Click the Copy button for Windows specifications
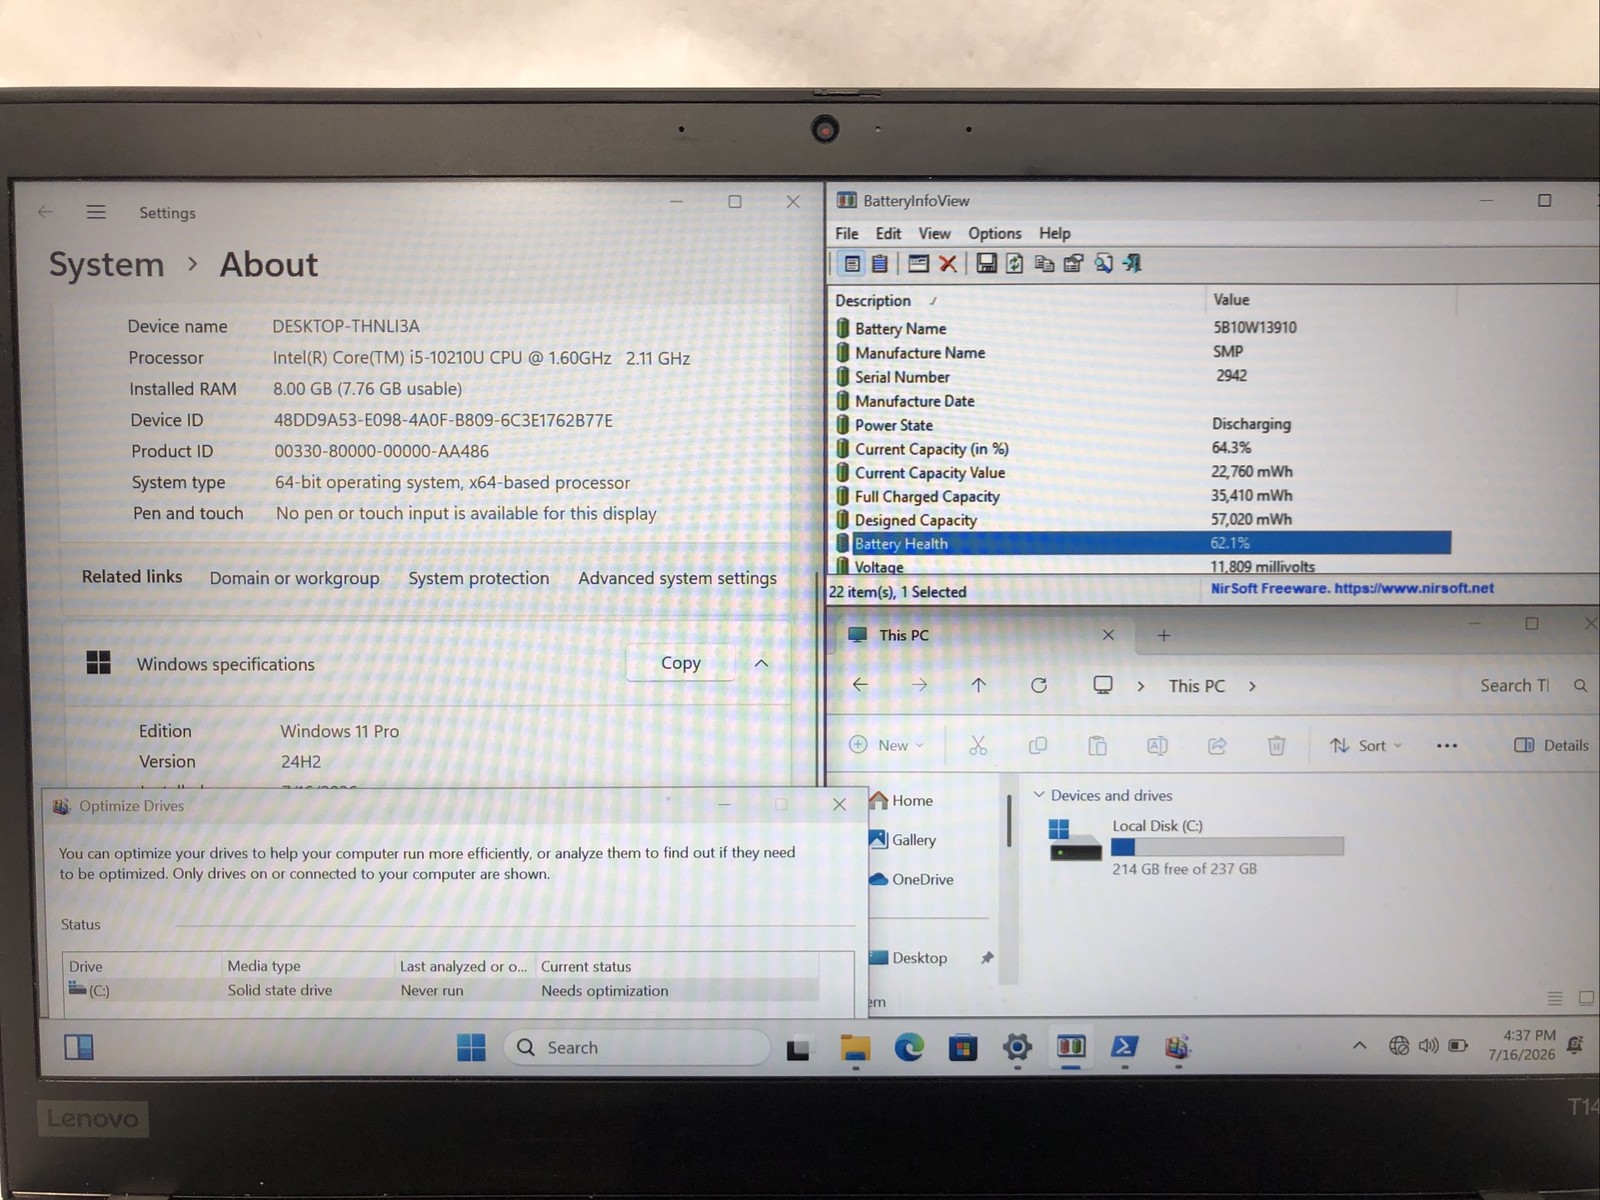1600x1200 pixels. click(681, 663)
